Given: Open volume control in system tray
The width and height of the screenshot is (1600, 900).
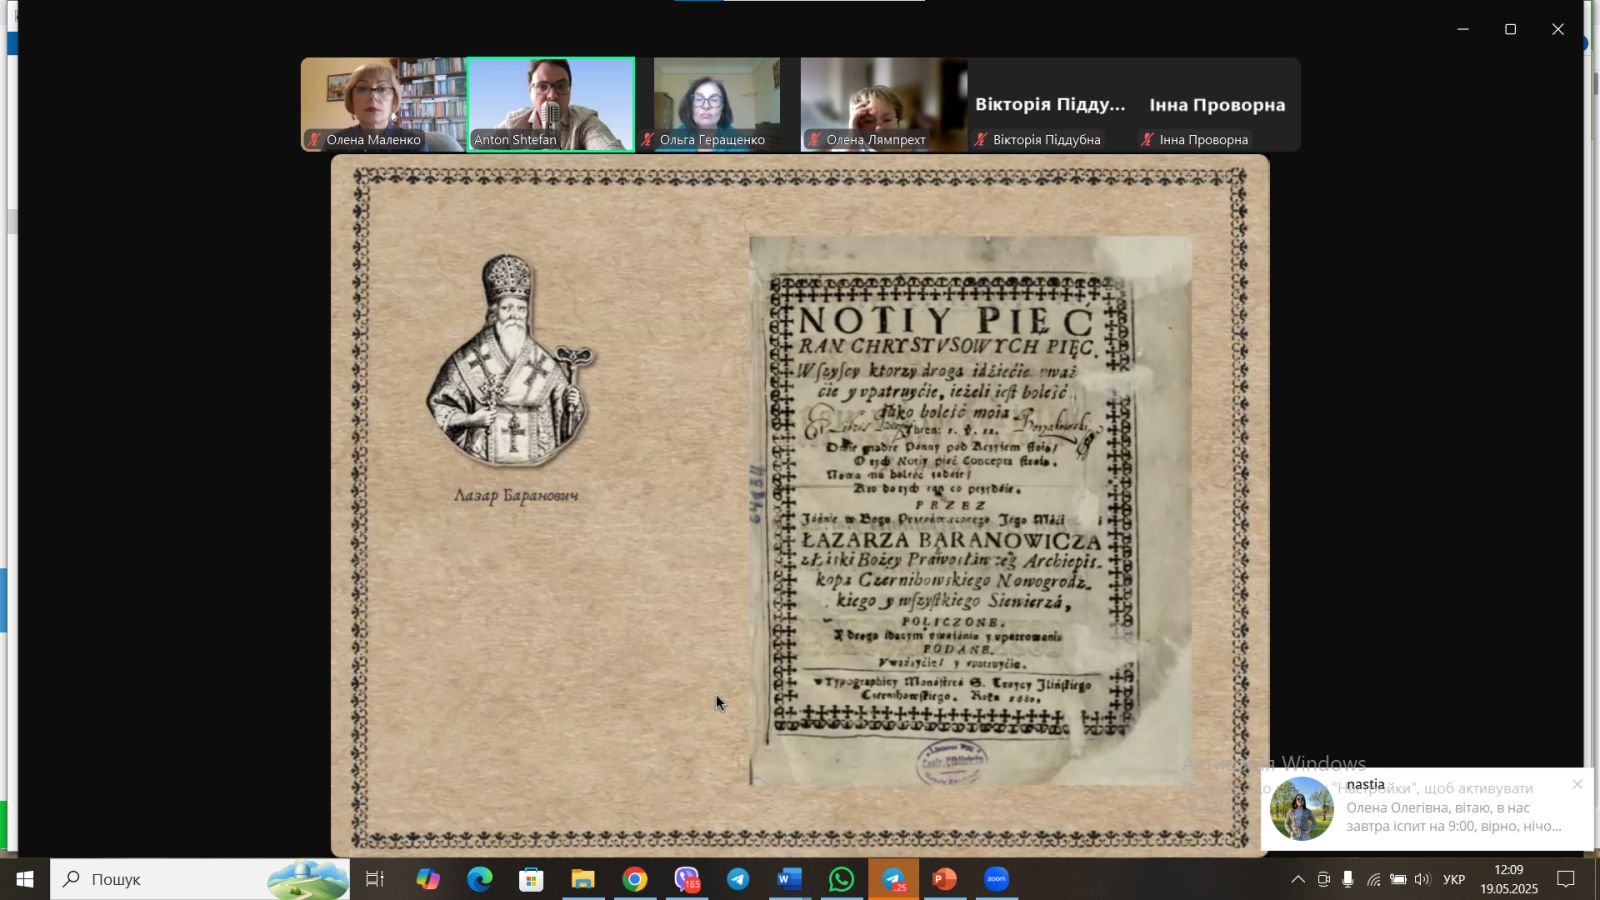Looking at the screenshot, I should [x=1422, y=879].
